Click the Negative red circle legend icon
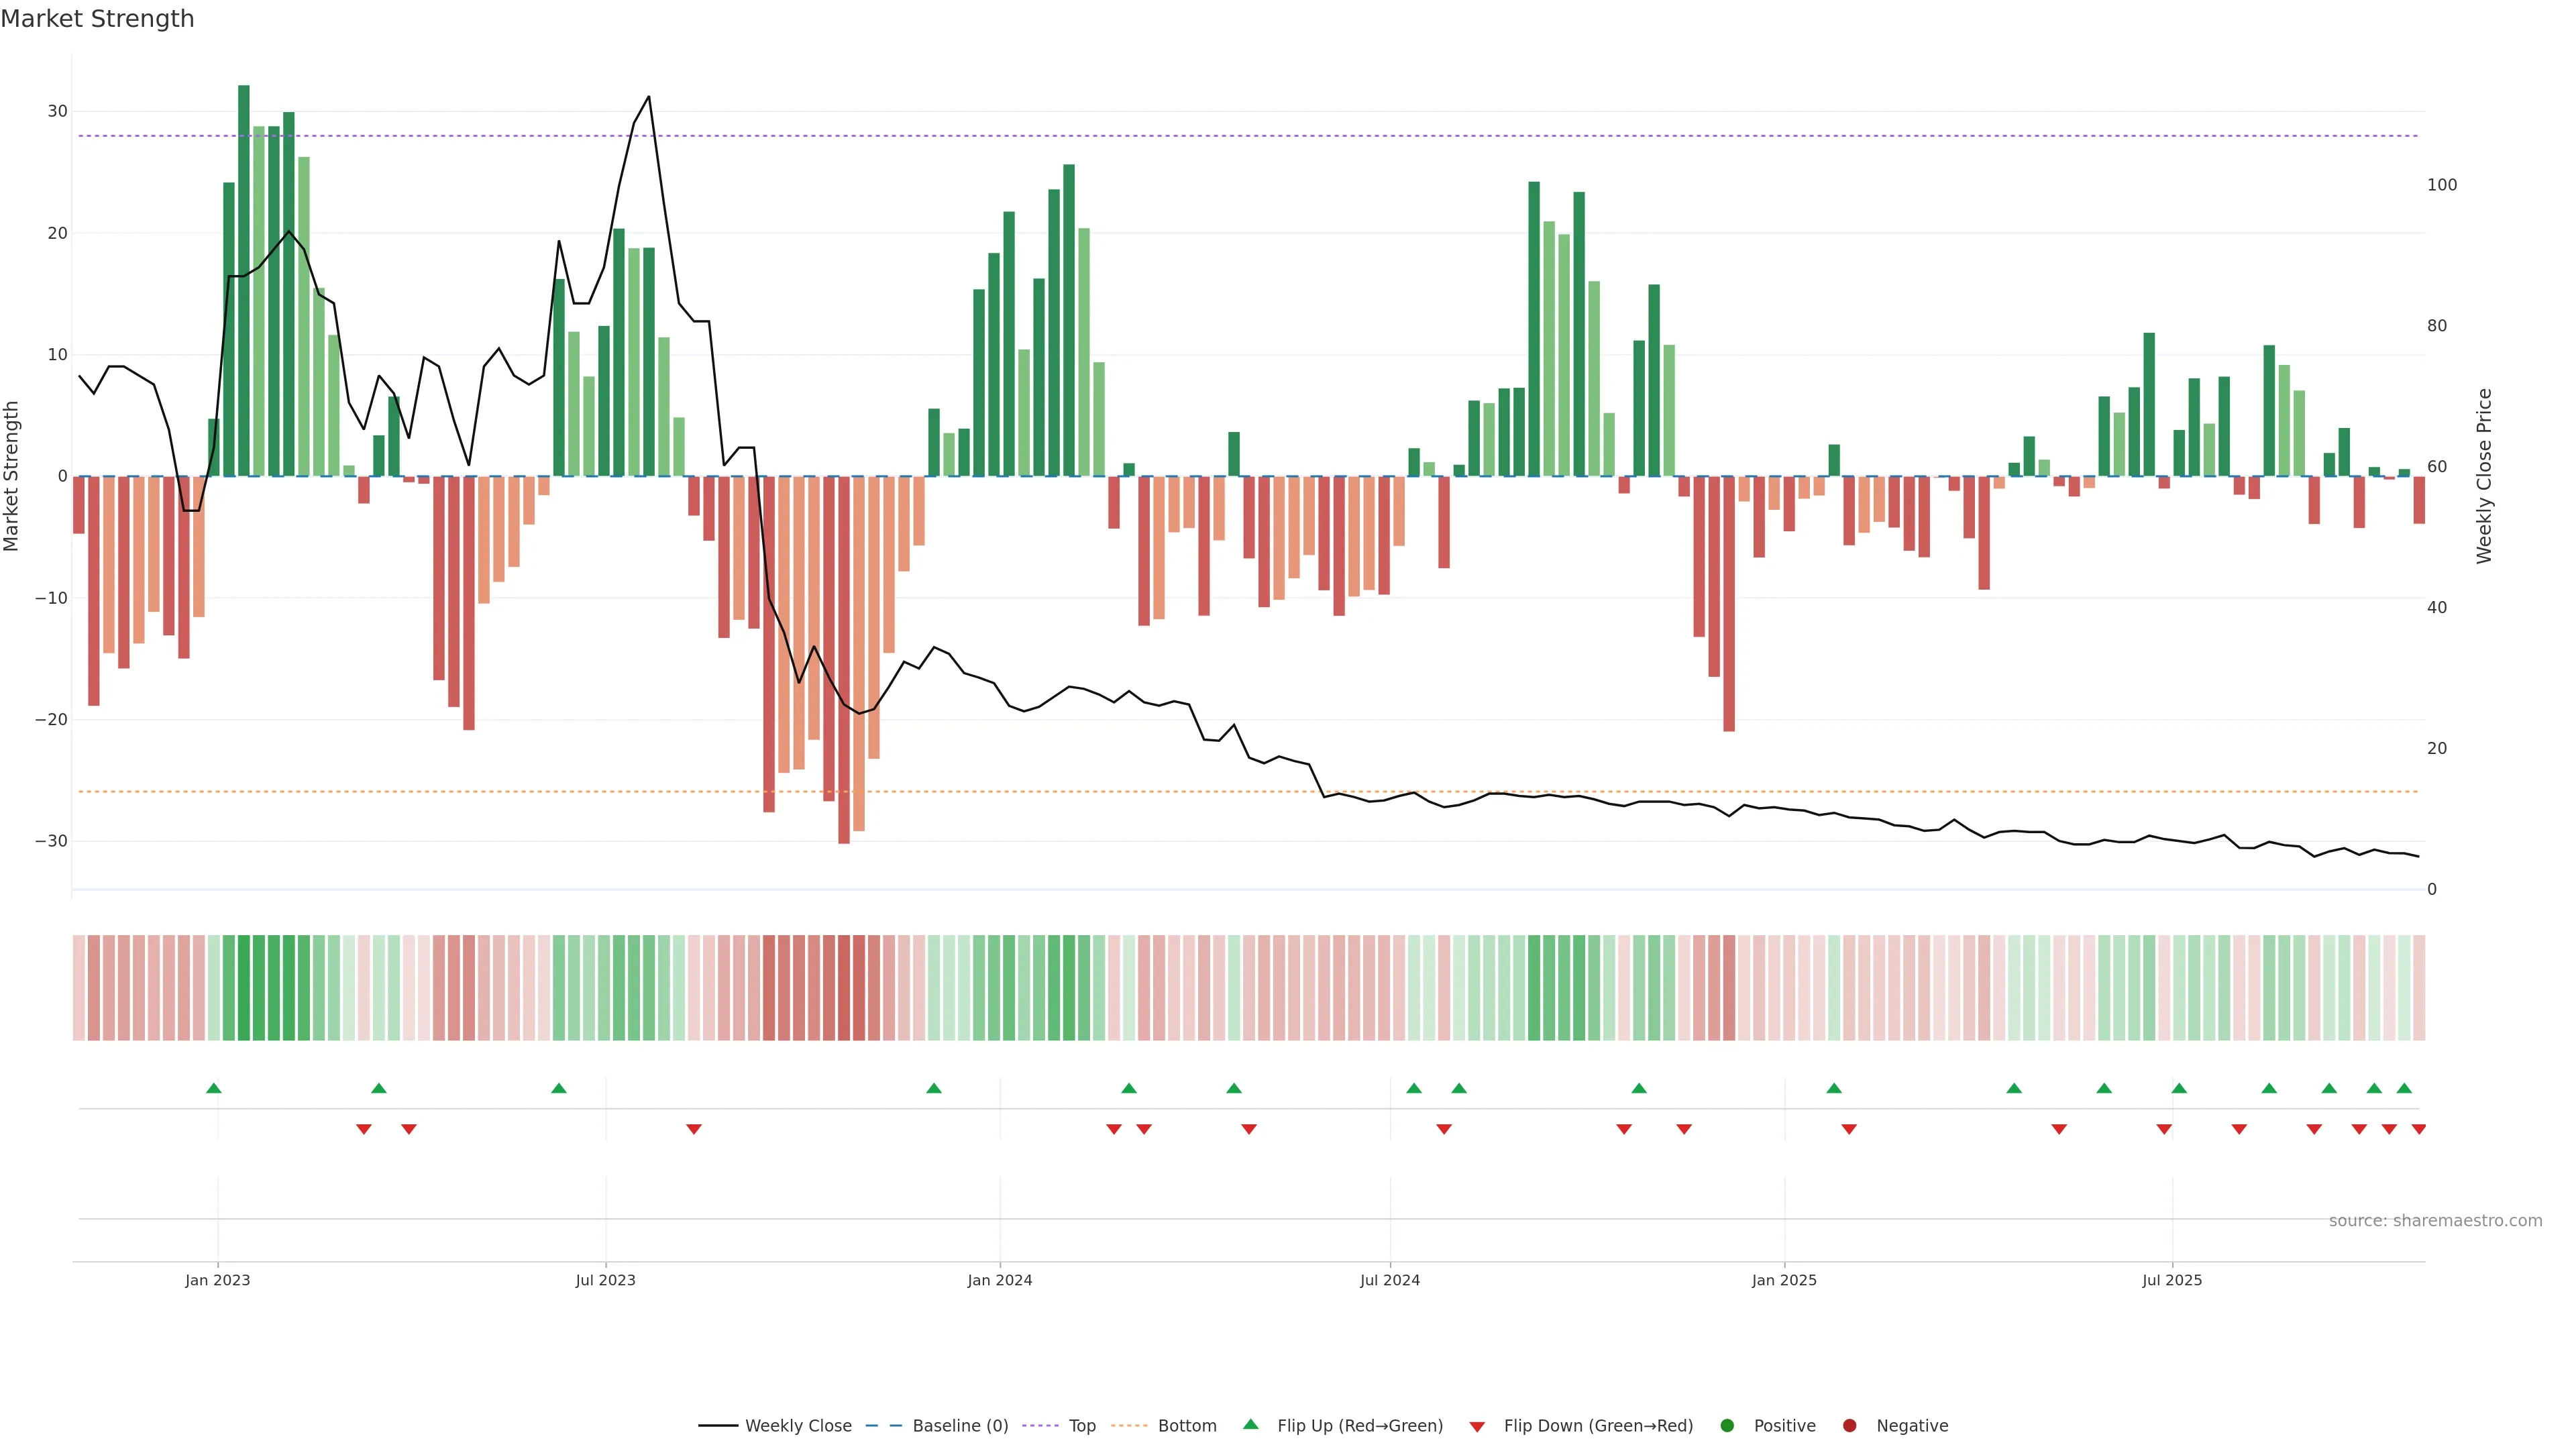This screenshot has height=1449, width=2576. tap(1849, 1425)
